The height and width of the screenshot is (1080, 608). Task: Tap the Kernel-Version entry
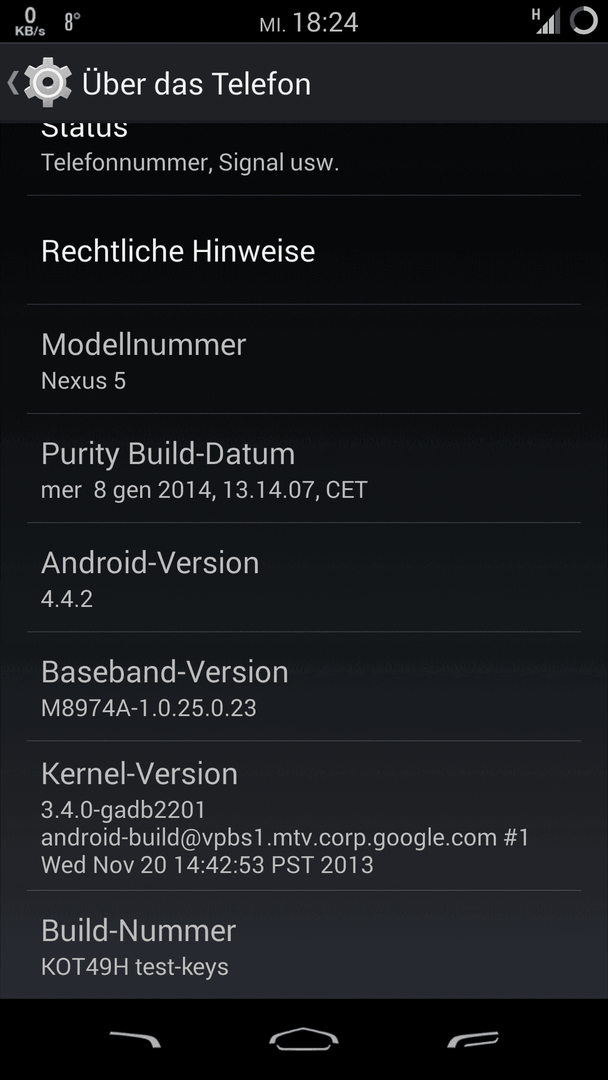pyautogui.click(x=304, y=816)
